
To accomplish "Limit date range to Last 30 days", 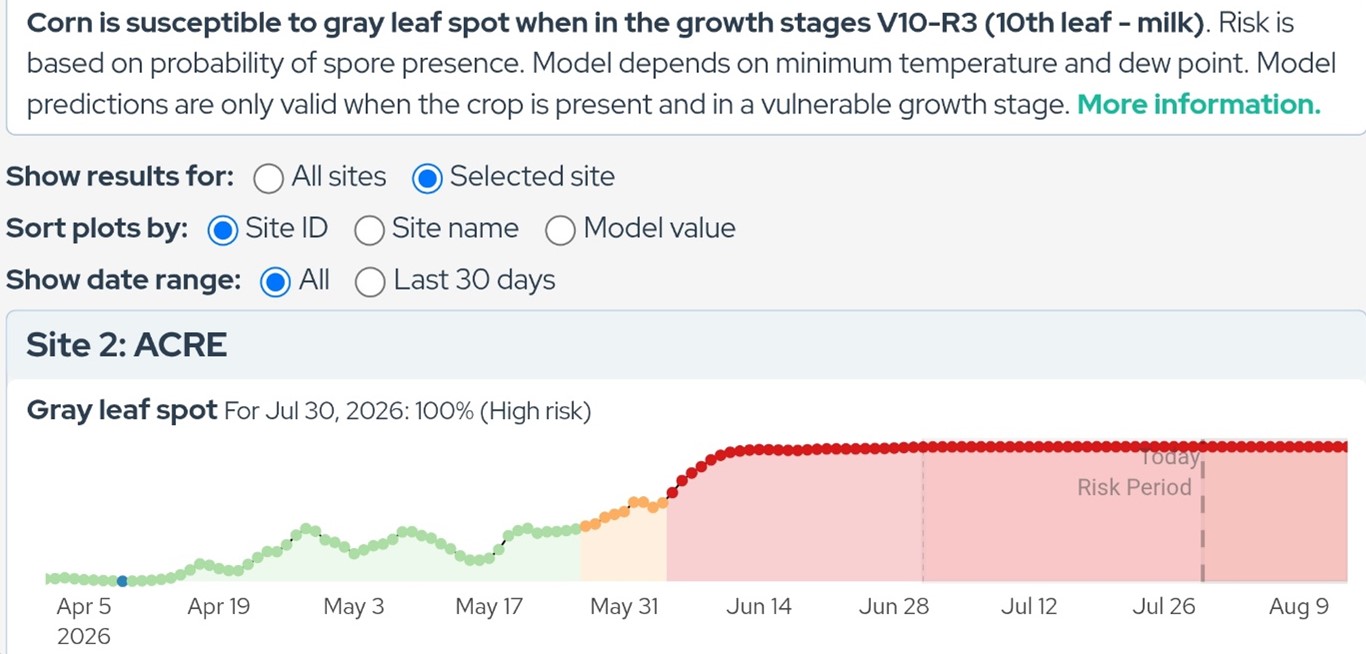I will [x=370, y=282].
